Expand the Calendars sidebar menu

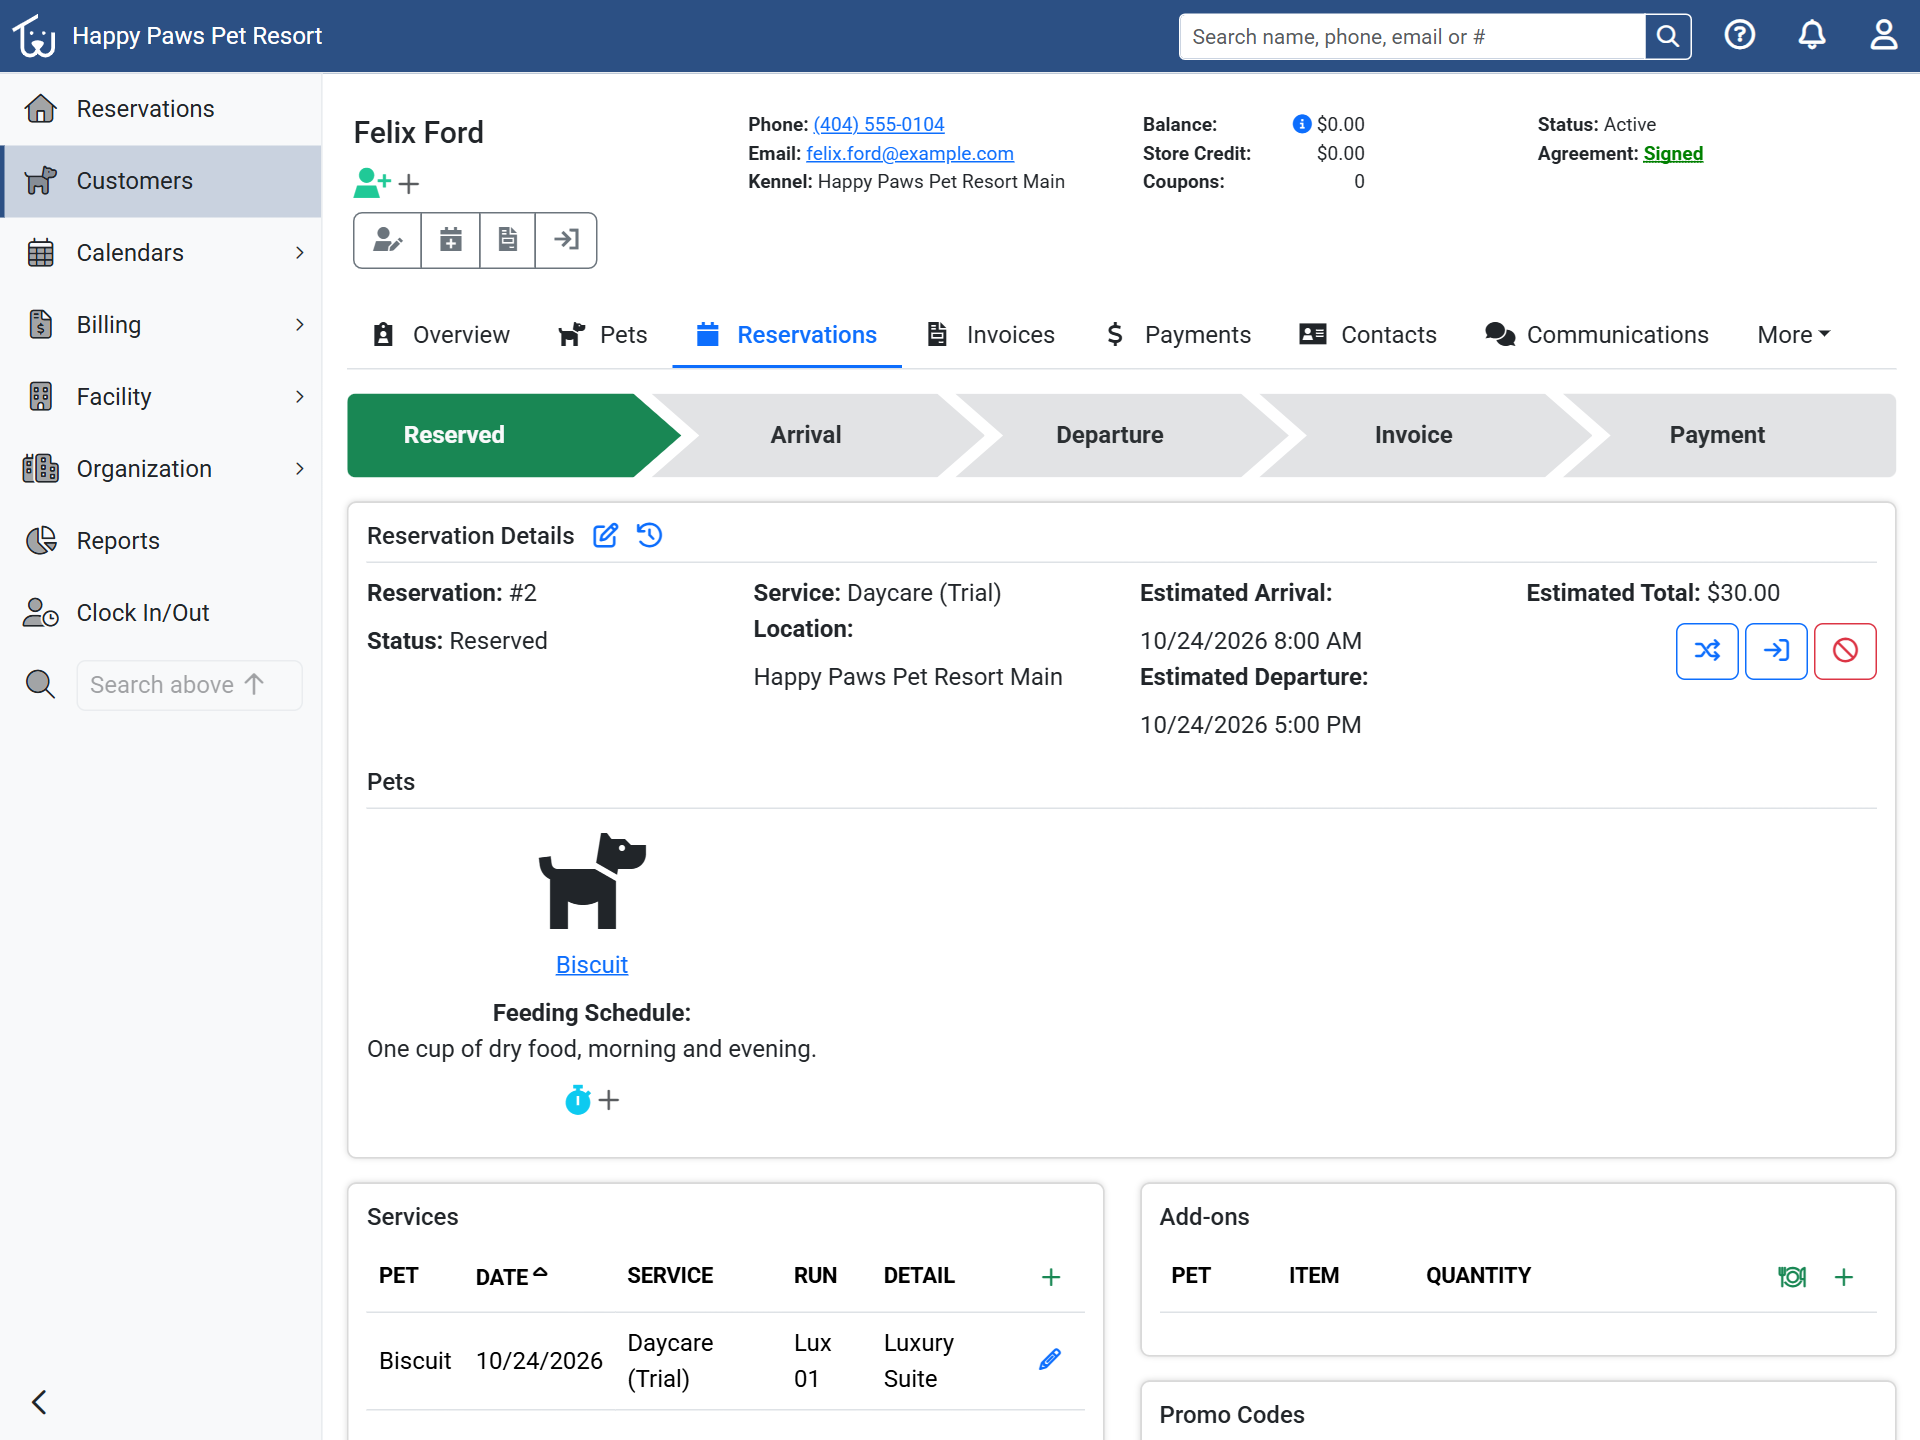[x=161, y=253]
